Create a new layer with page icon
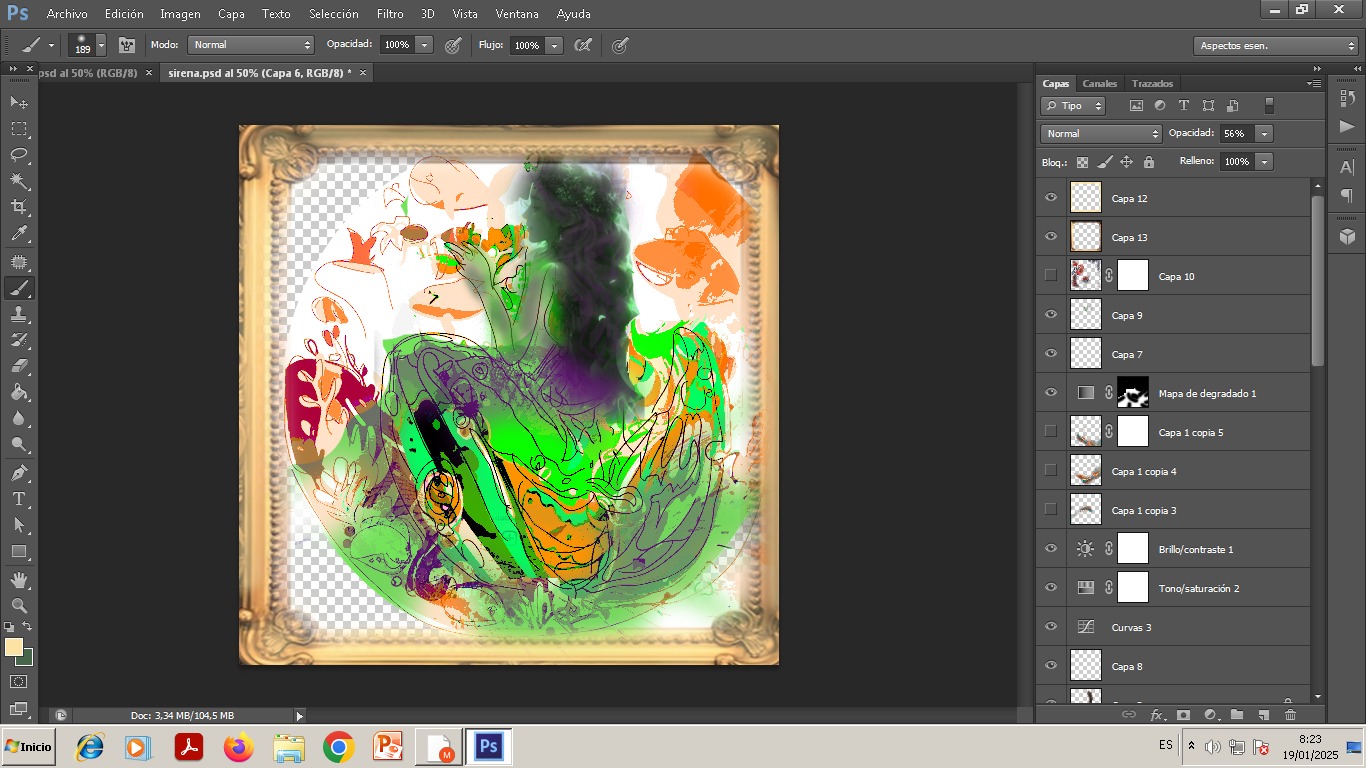1366x768 pixels. (1264, 715)
